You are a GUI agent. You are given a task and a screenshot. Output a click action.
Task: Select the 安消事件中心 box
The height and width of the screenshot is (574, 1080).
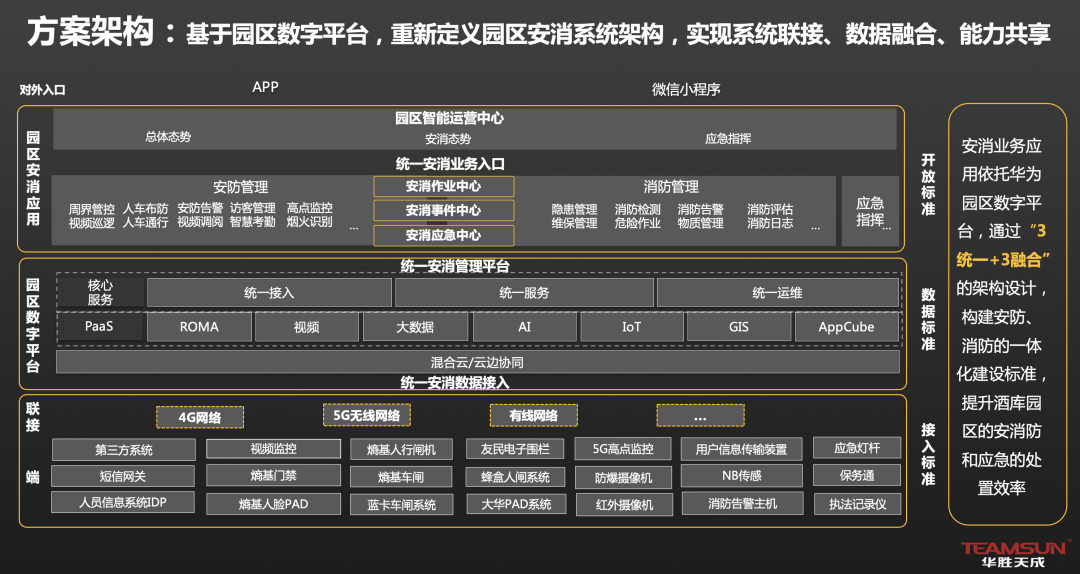point(443,211)
